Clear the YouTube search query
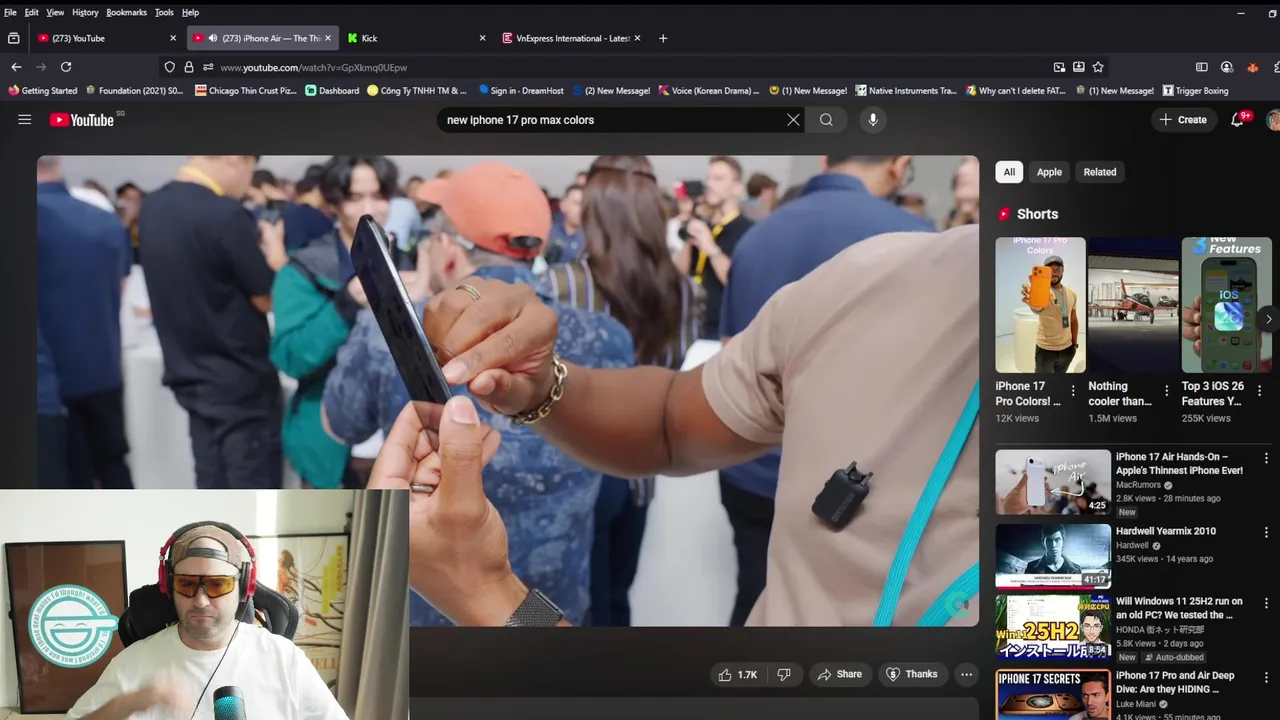This screenshot has width=1280, height=720. click(x=793, y=120)
